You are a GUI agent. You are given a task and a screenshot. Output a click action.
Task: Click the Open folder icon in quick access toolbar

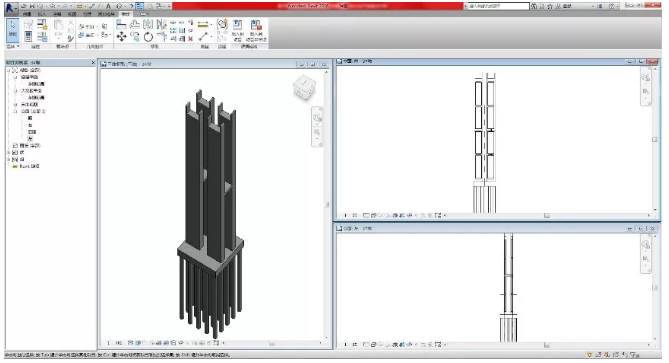pos(24,6)
